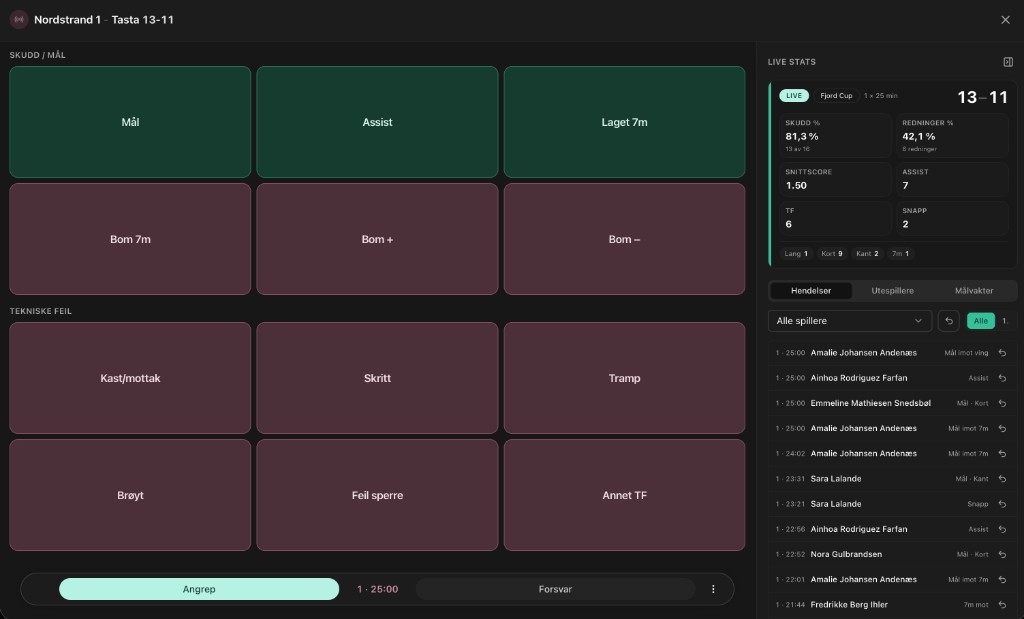The width and height of the screenshot is (1024, 619).
Task: Close the Nordstrand 1 – Tasta match window
Action: (1005, 20)
